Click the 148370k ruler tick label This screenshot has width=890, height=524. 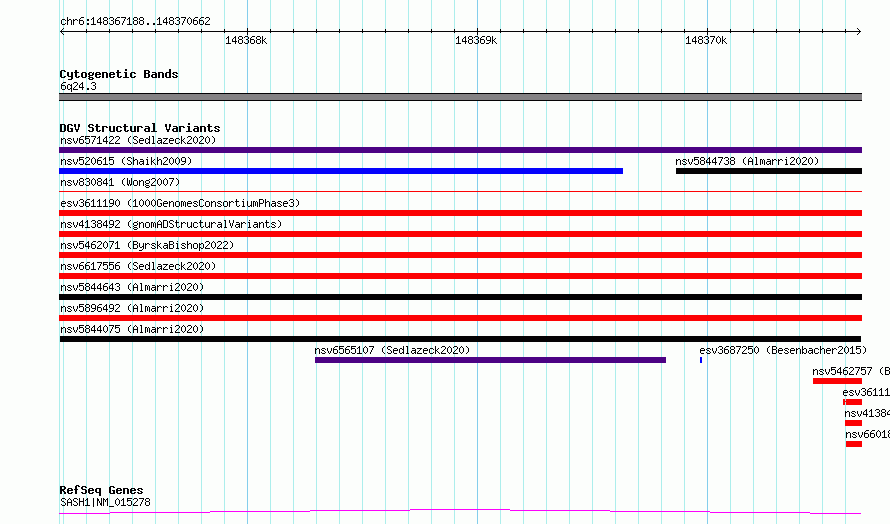(706, 40)
